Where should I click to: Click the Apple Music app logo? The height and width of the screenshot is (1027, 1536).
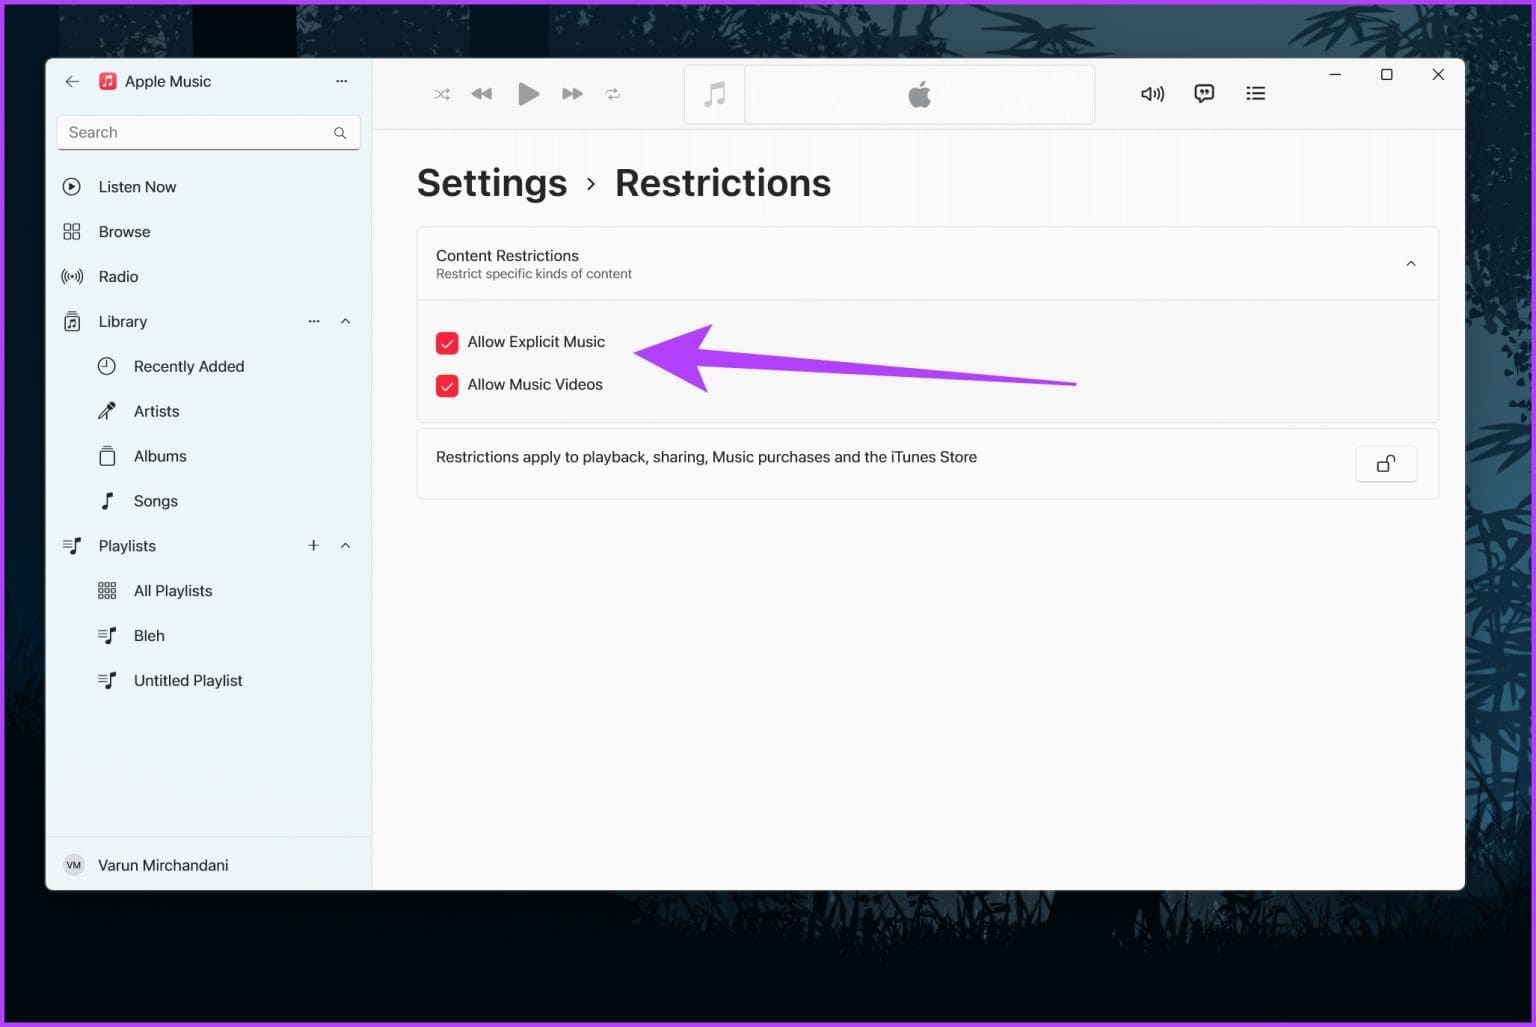[108, 82]
